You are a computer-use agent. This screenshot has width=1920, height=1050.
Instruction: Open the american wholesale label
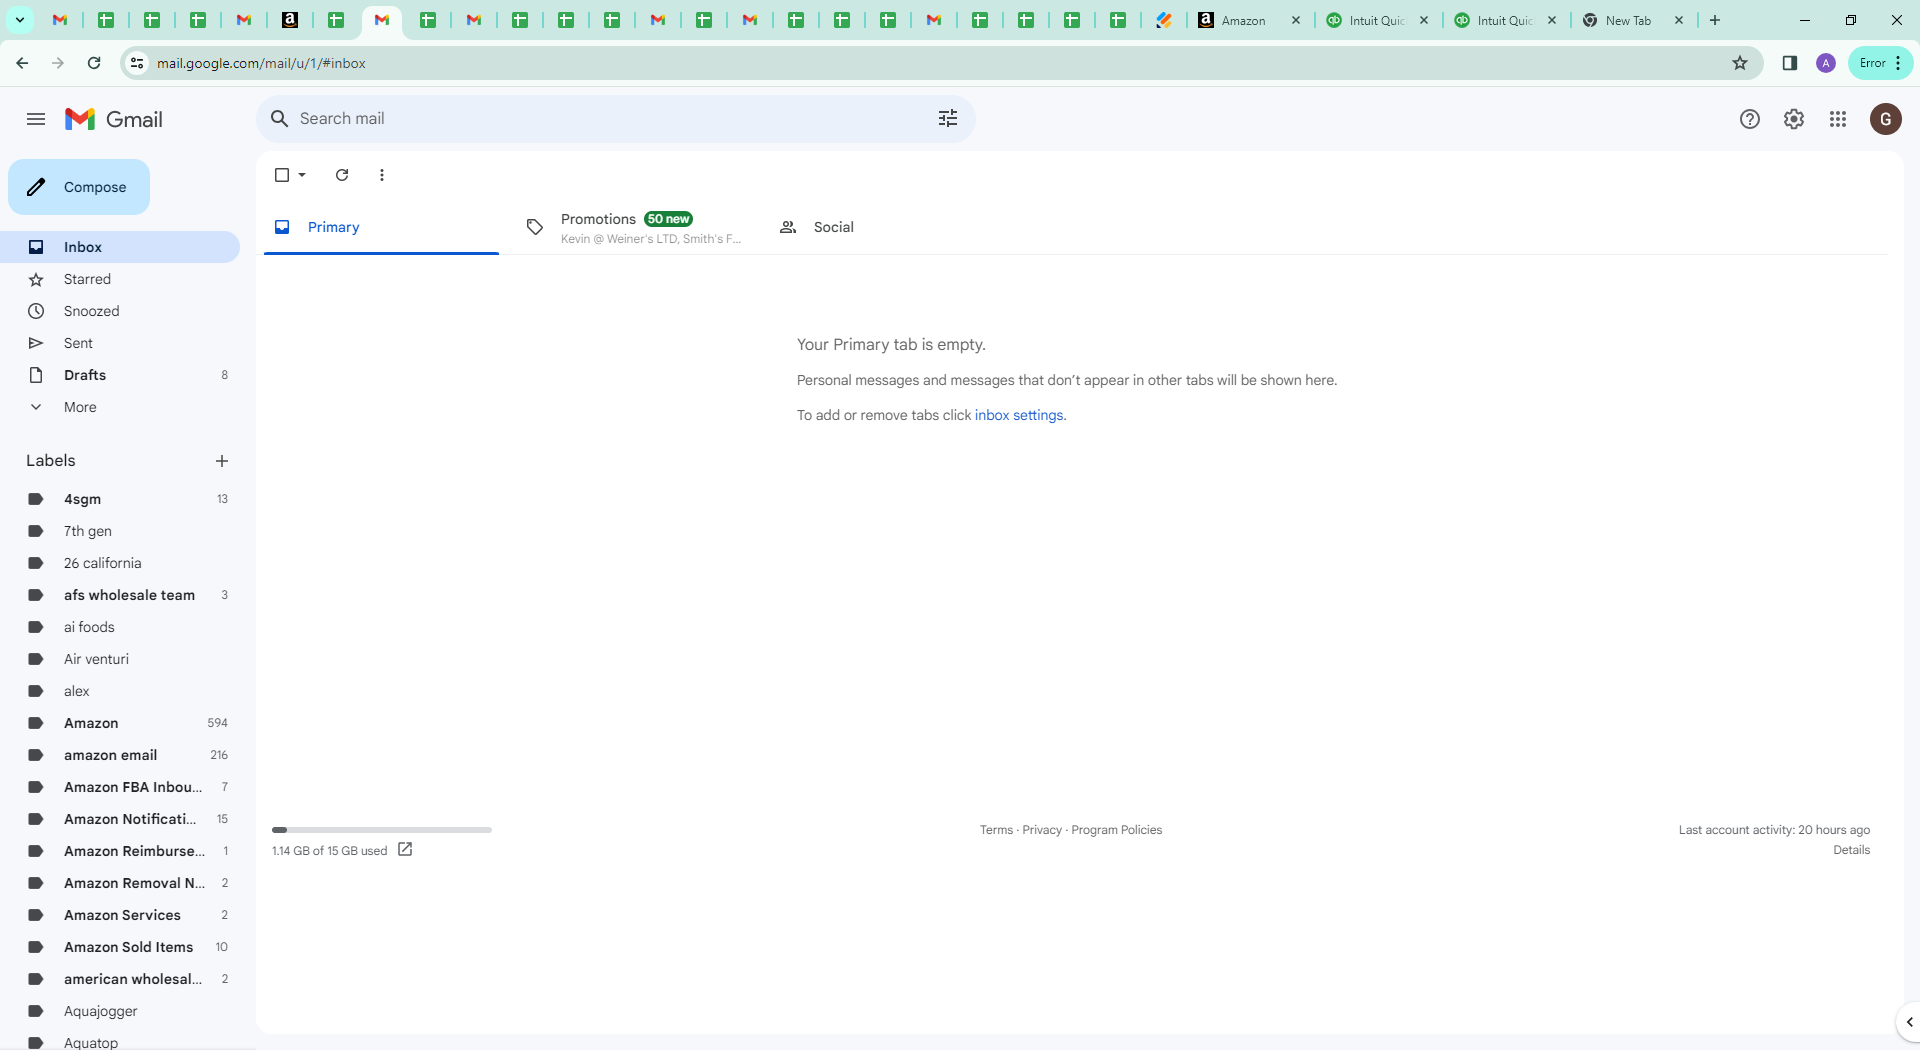[120, 979]
